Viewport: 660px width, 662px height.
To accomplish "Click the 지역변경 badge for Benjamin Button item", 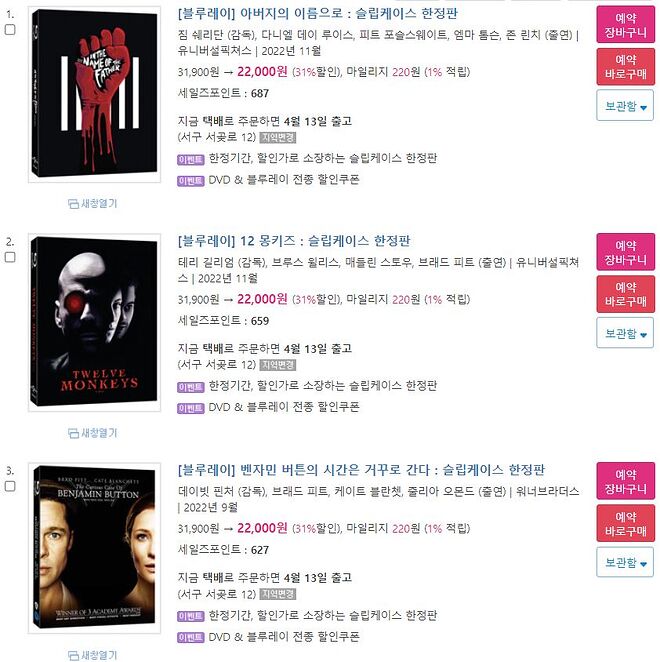I will tap(277, 594).
